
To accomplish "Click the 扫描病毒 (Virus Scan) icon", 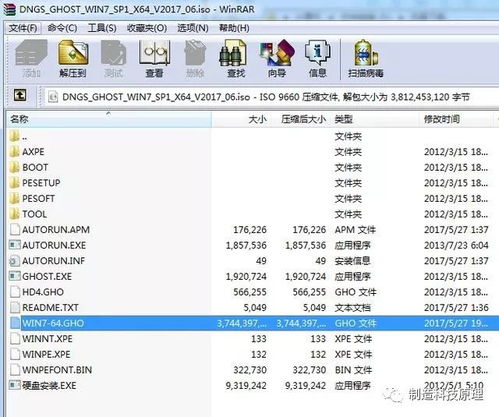I will click(366, 58).
